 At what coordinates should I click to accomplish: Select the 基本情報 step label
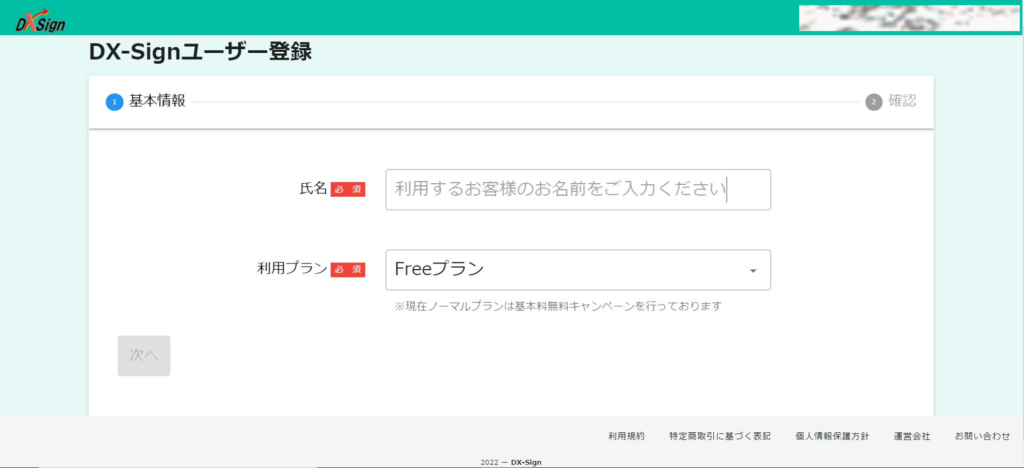pyautogui.click(x=157, y=101)
